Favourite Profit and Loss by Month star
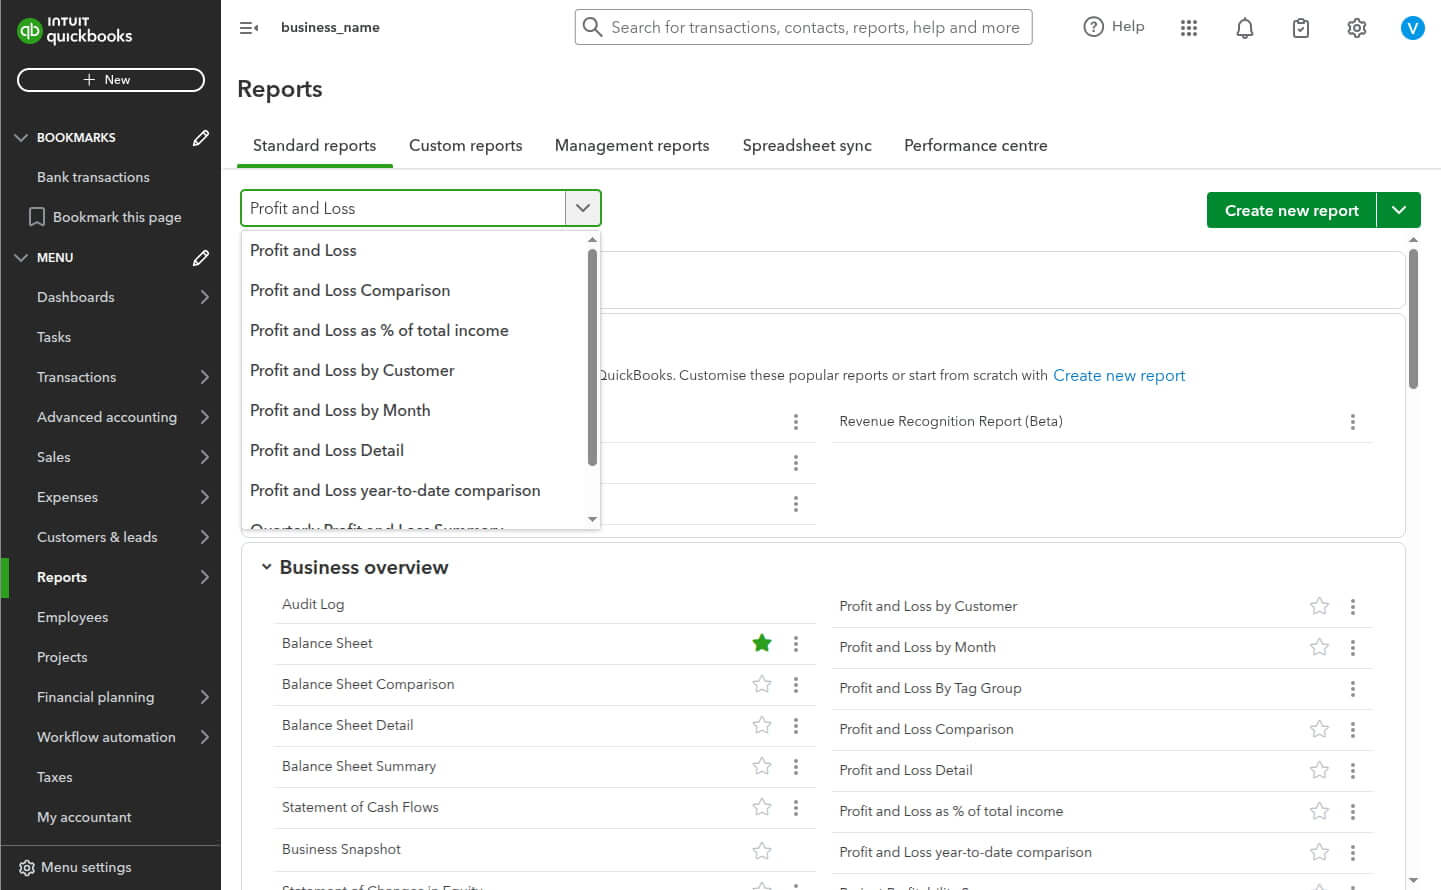 click(1320, 647)
